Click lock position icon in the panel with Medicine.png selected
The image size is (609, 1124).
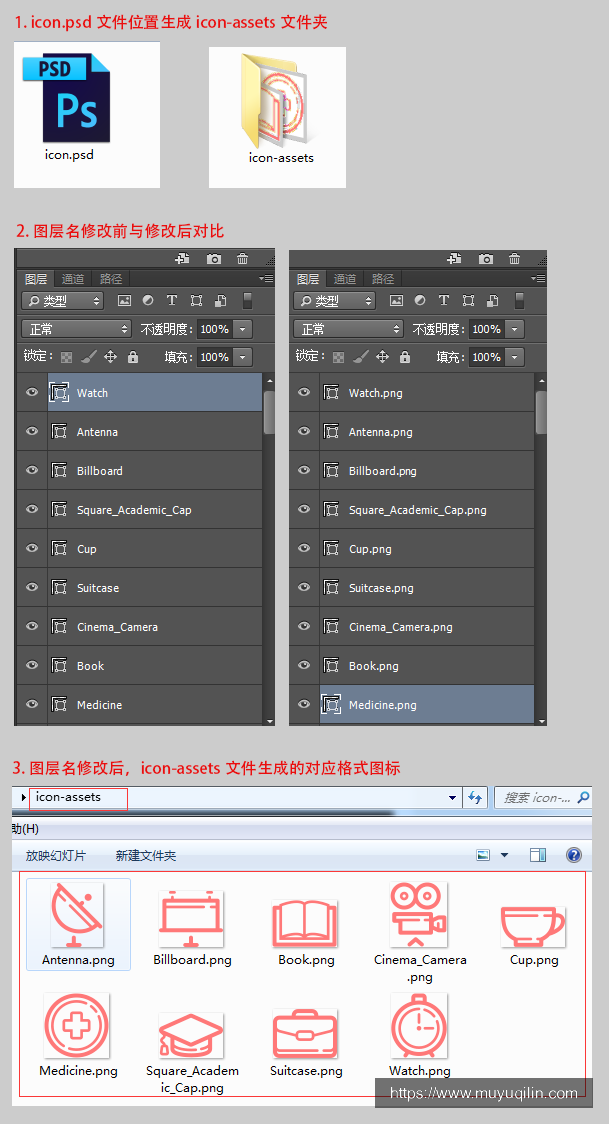[383, 356]
